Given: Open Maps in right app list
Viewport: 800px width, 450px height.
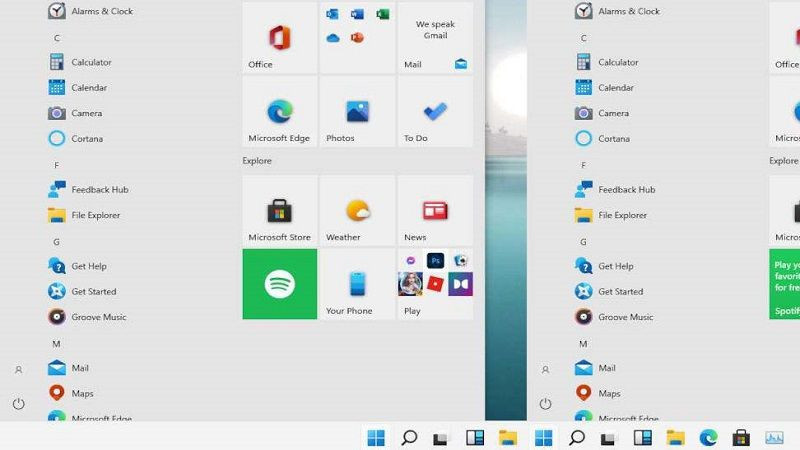Looking at the screenshot, I should click(x=597, y=393).
